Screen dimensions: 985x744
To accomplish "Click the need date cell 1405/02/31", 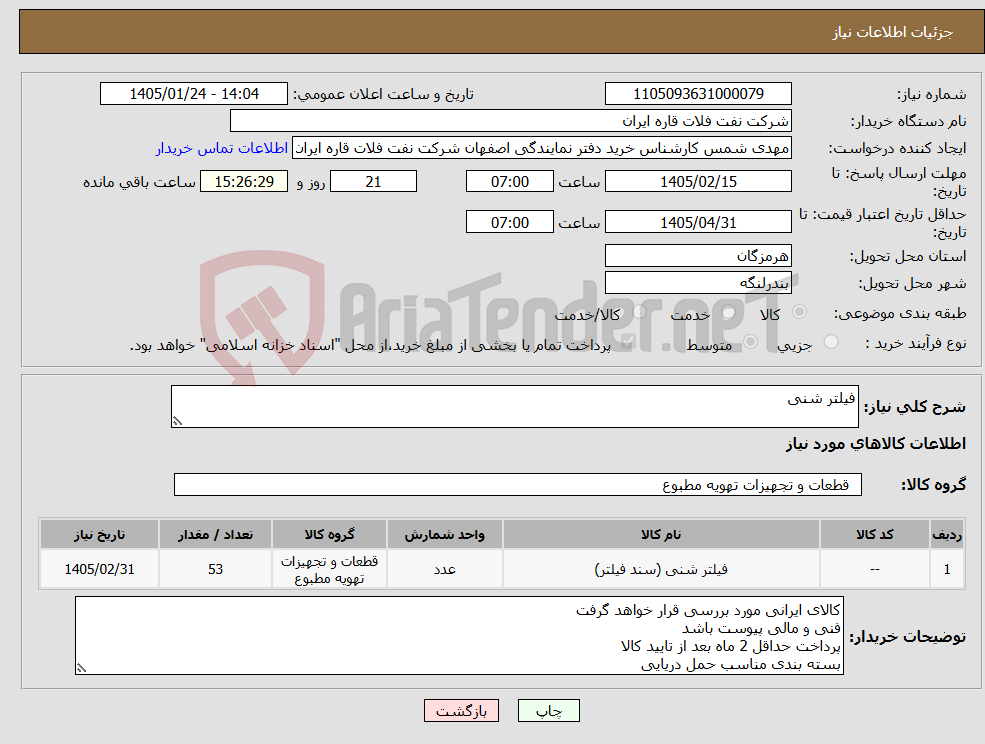I will pos(99,569).
